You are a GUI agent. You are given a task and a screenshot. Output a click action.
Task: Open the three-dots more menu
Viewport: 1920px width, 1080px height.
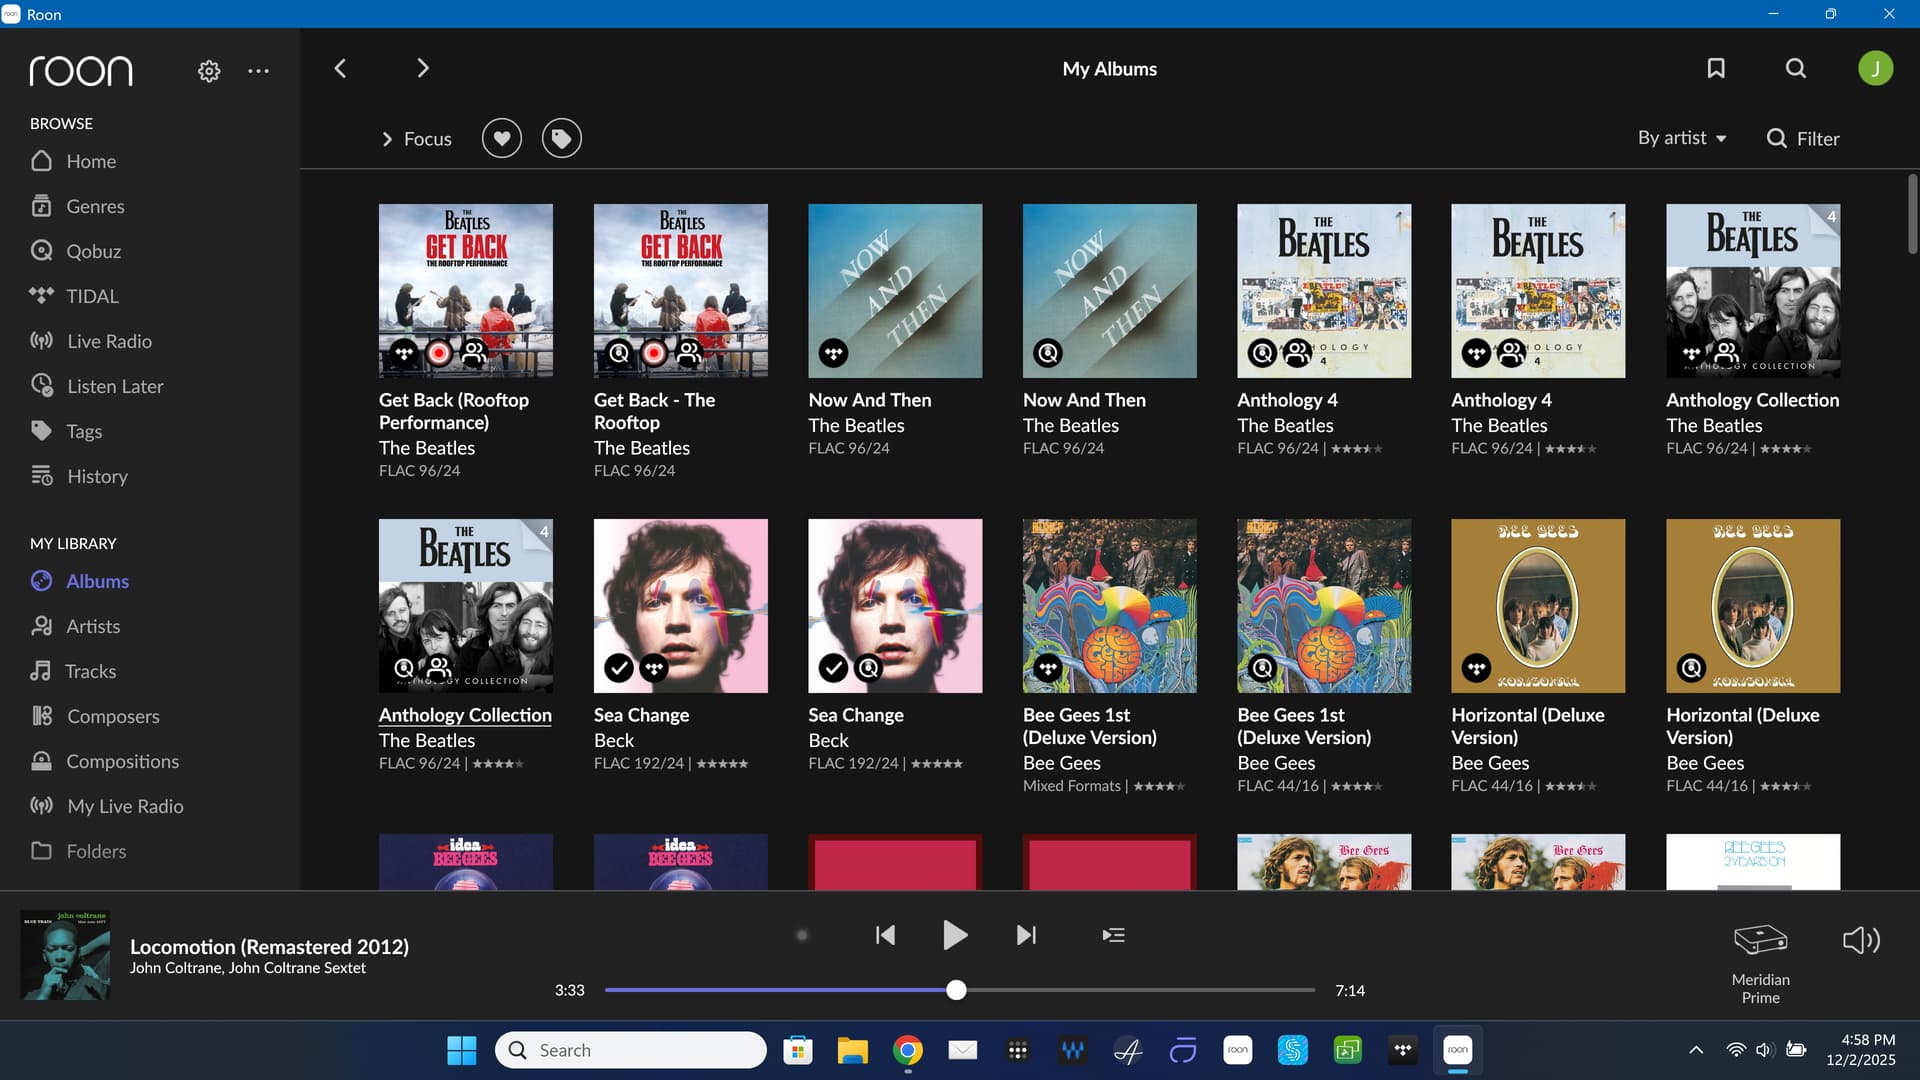pos(258,71)
